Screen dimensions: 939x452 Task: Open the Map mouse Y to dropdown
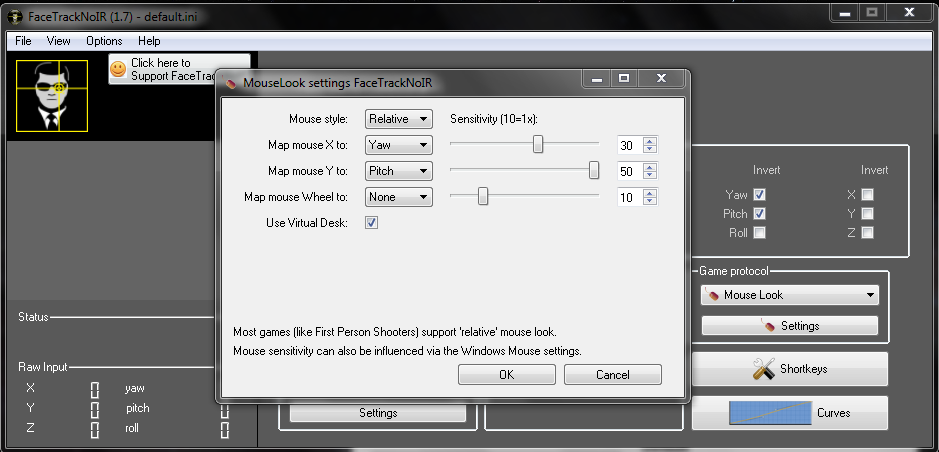(x=399, y=171)
